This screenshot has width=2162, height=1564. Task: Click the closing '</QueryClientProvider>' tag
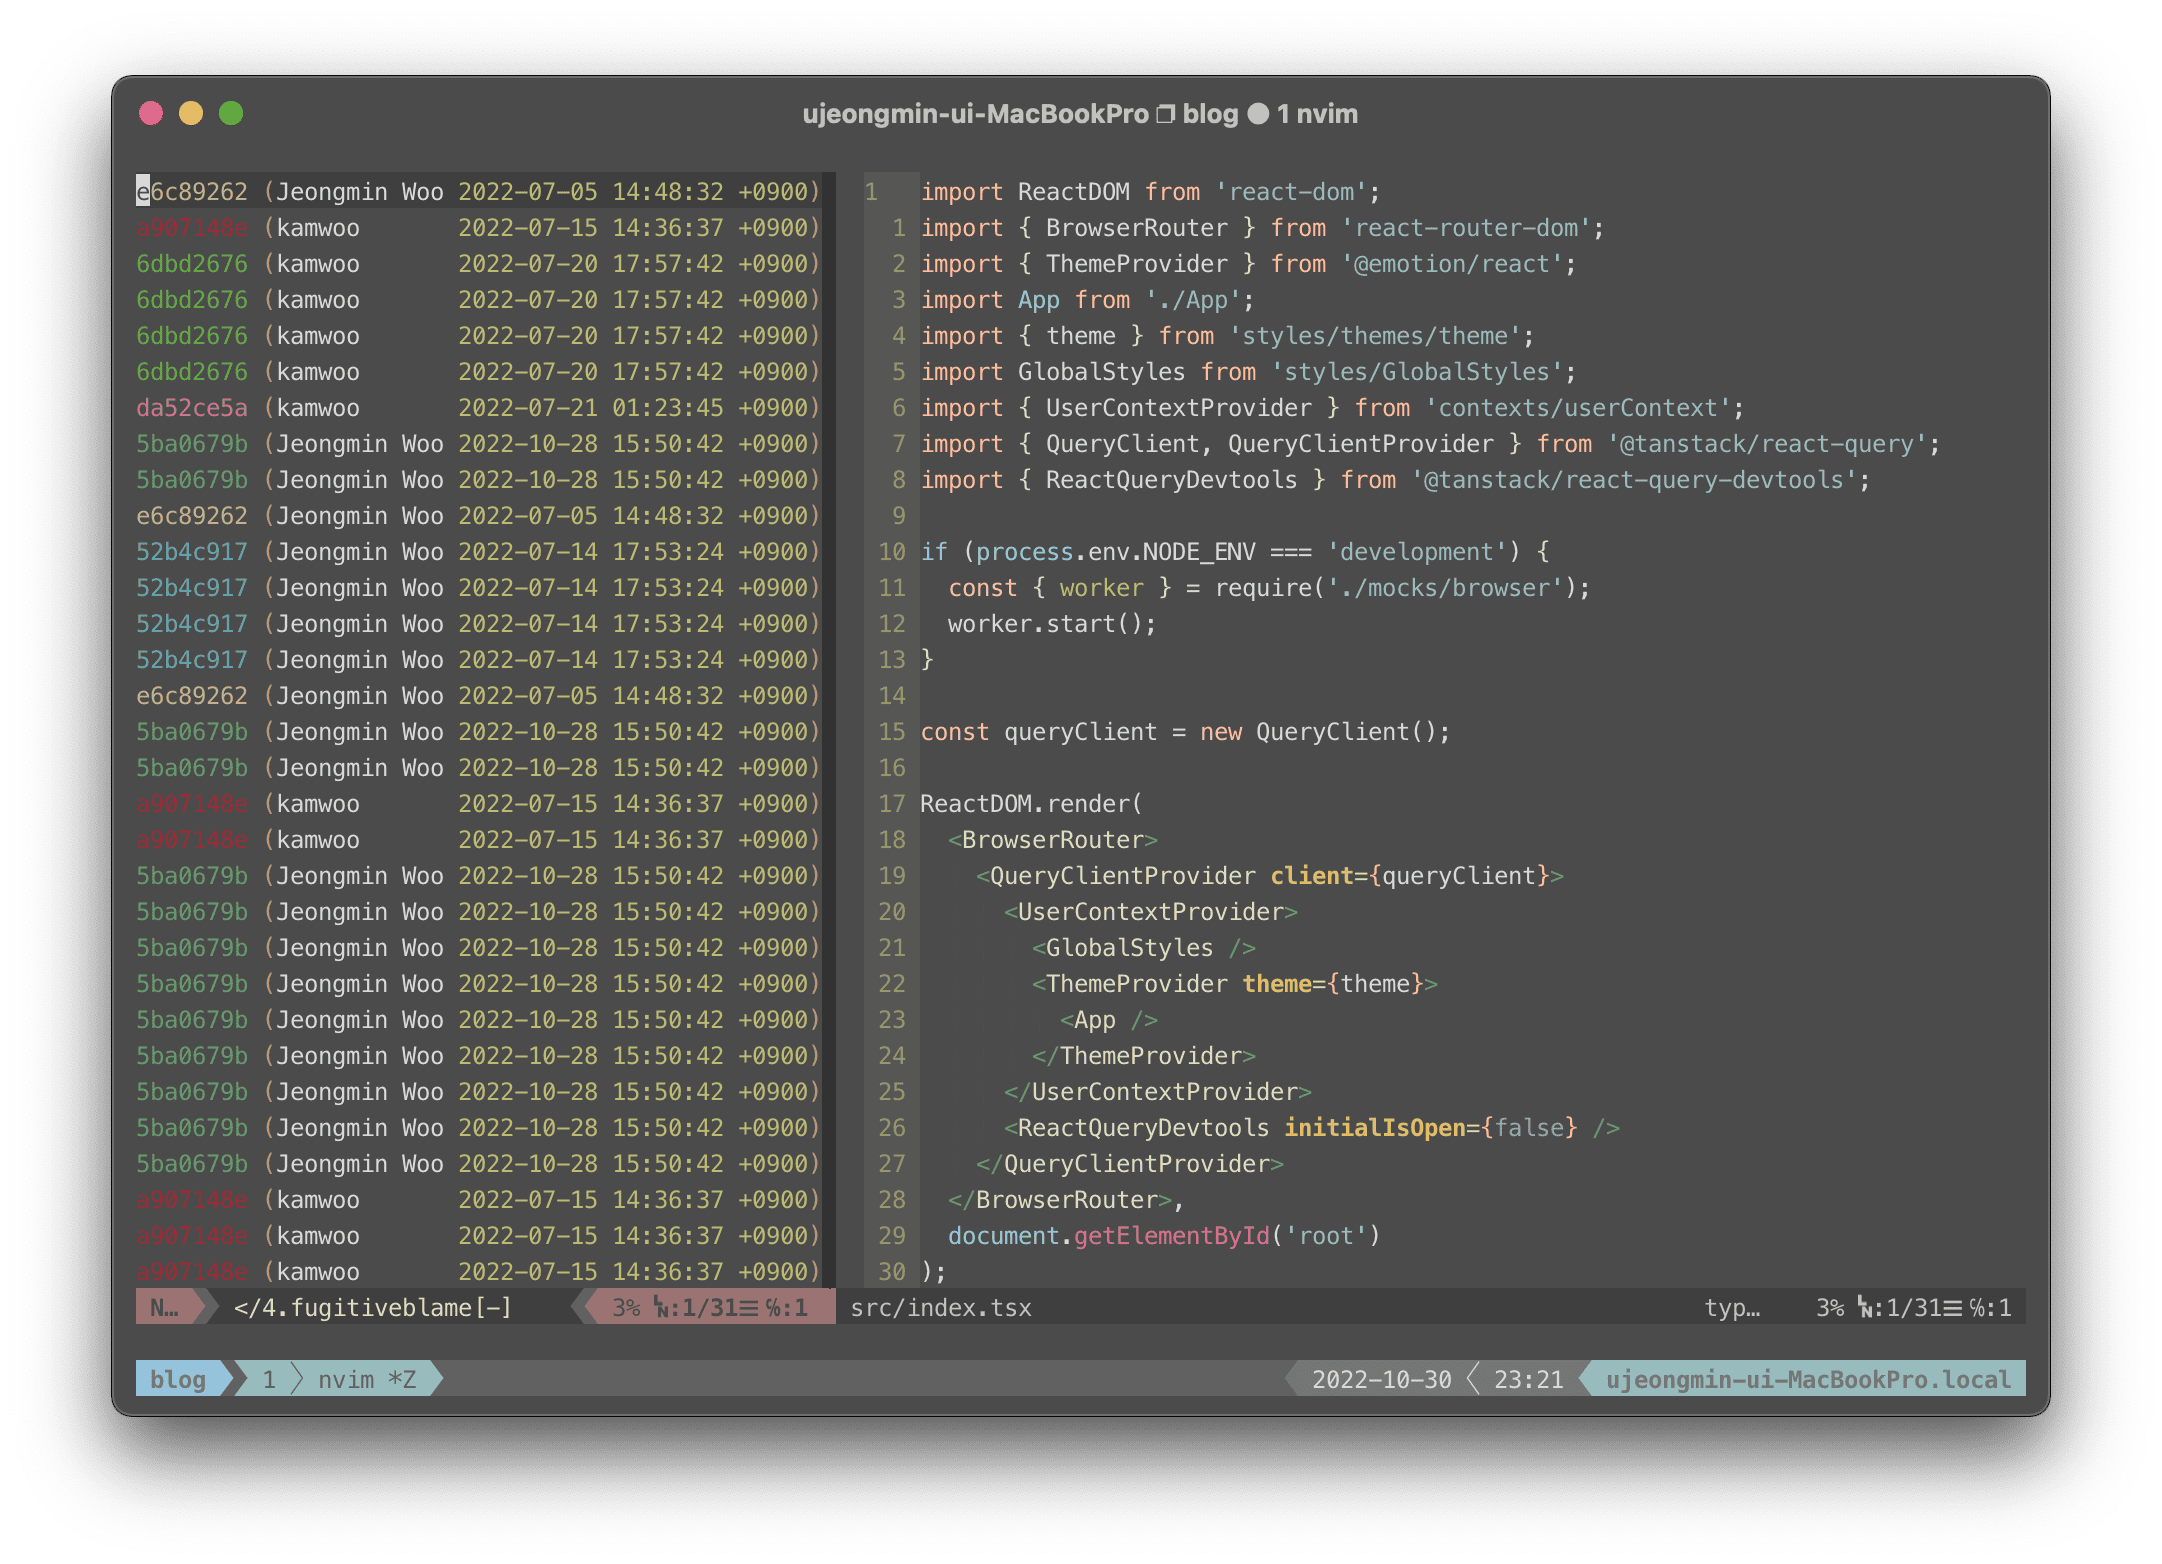pos(1130,1163)
